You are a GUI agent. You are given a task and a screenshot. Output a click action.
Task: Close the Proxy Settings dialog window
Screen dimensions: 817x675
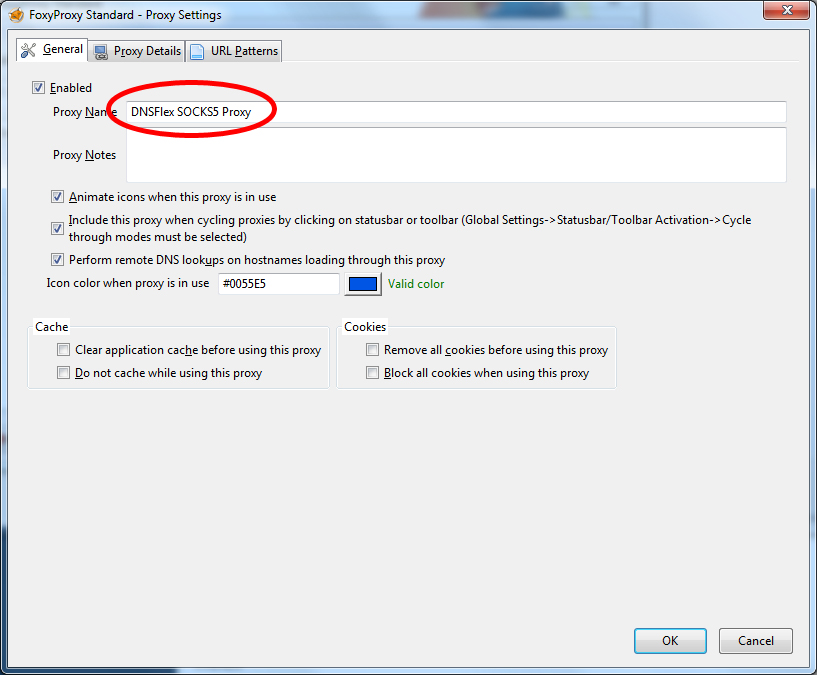(x=787, y=10)
